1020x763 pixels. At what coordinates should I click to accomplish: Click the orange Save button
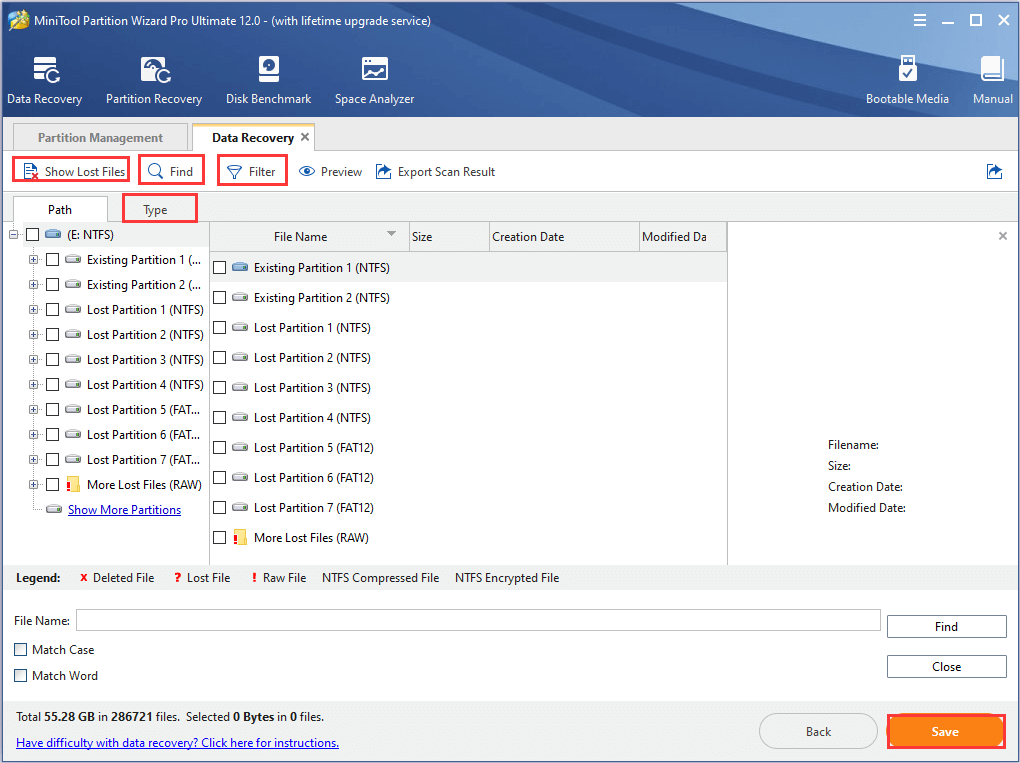(945, 732)
